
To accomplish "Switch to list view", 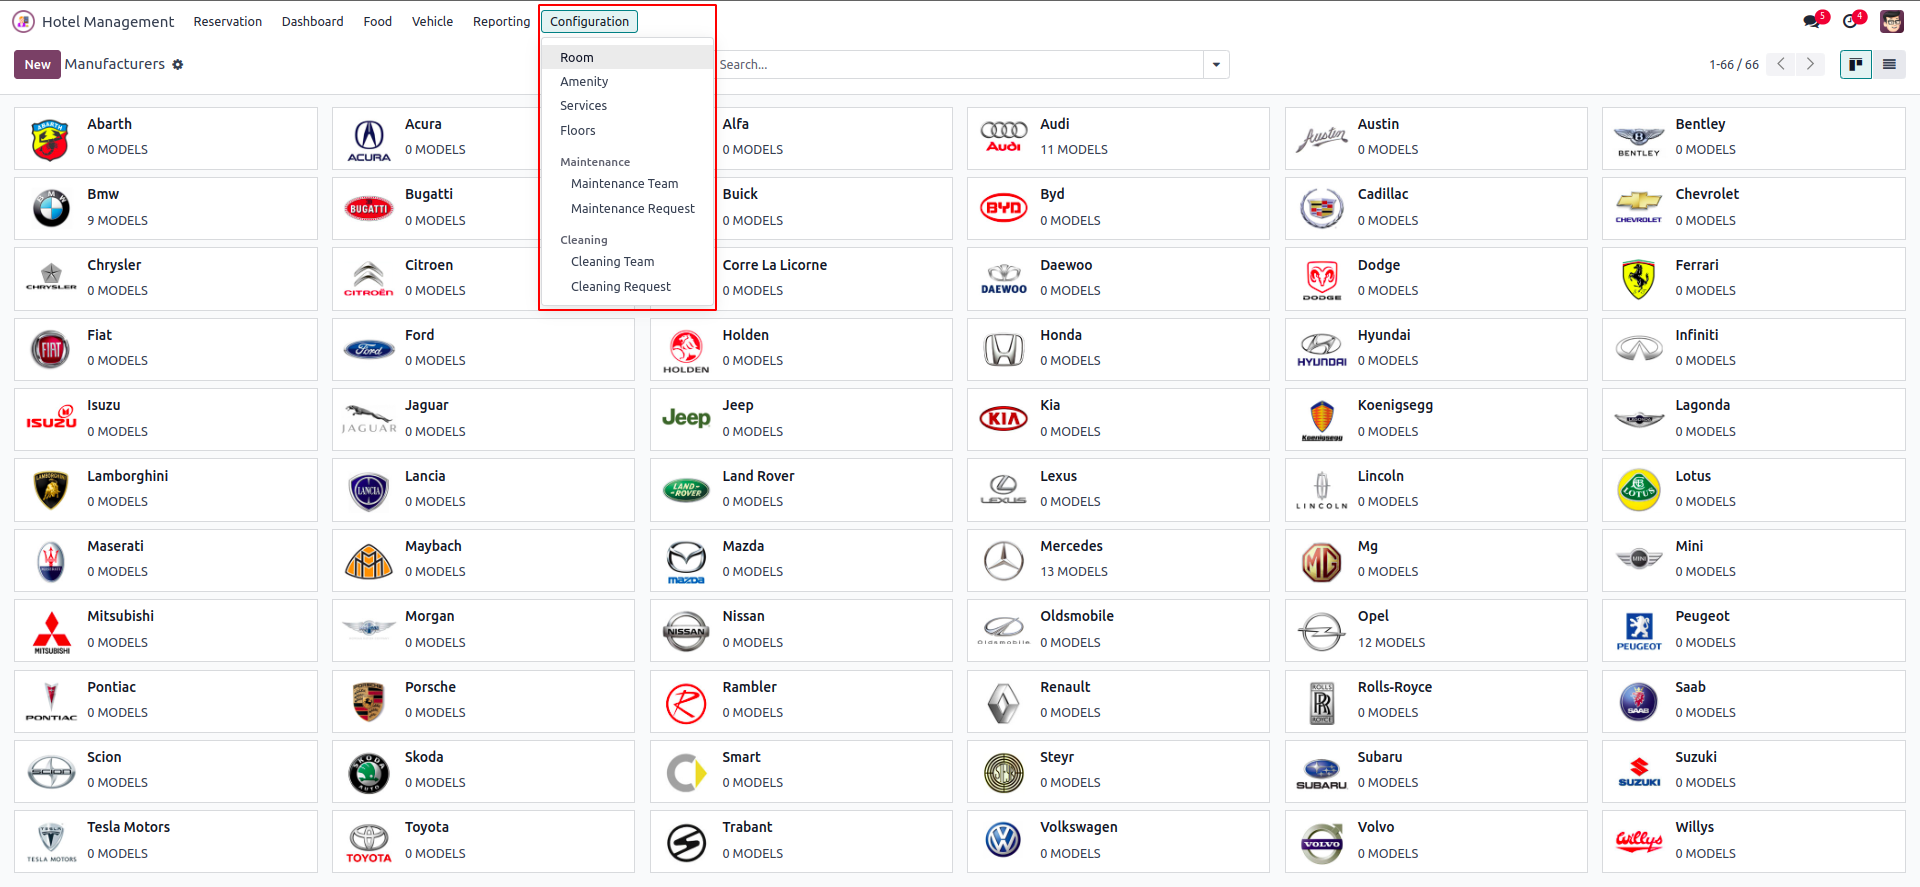I will (1889, 64).
